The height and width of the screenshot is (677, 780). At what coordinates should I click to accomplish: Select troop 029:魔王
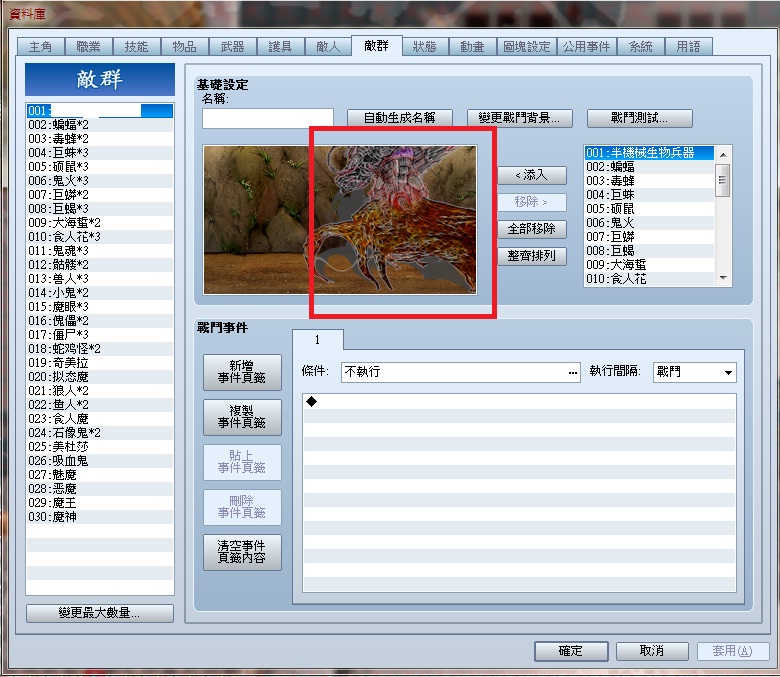[100, 503]
